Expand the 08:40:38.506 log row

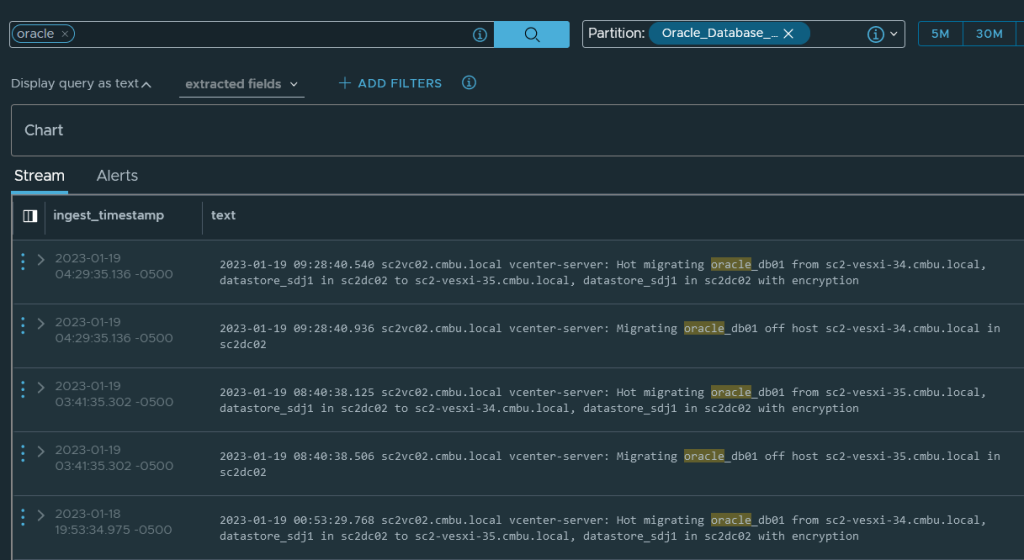[x=41, y=452]
